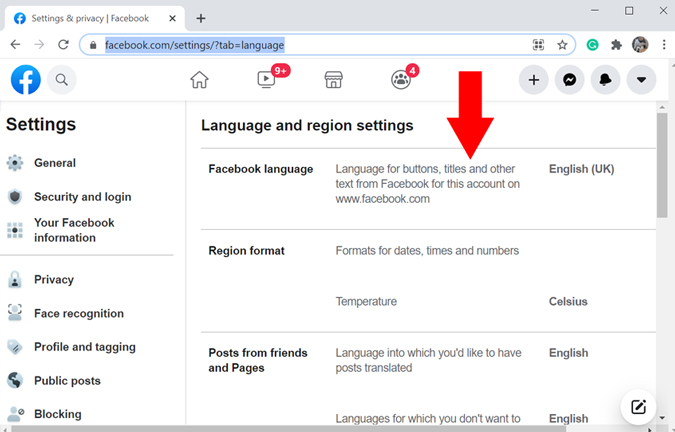The height and width of the screenshot is (432, 675).
Task: Click the Create plus button
Action: pos(534,80)
